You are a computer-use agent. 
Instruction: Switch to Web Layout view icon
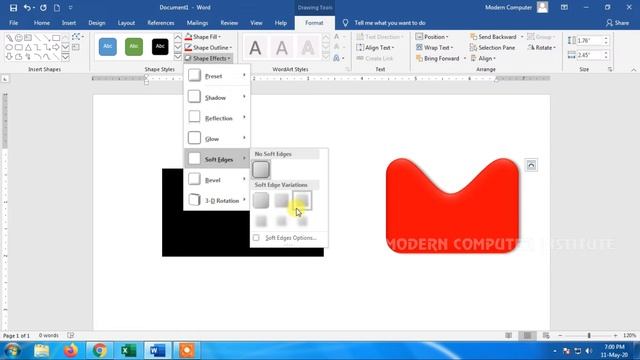click(x=546, y=335)
